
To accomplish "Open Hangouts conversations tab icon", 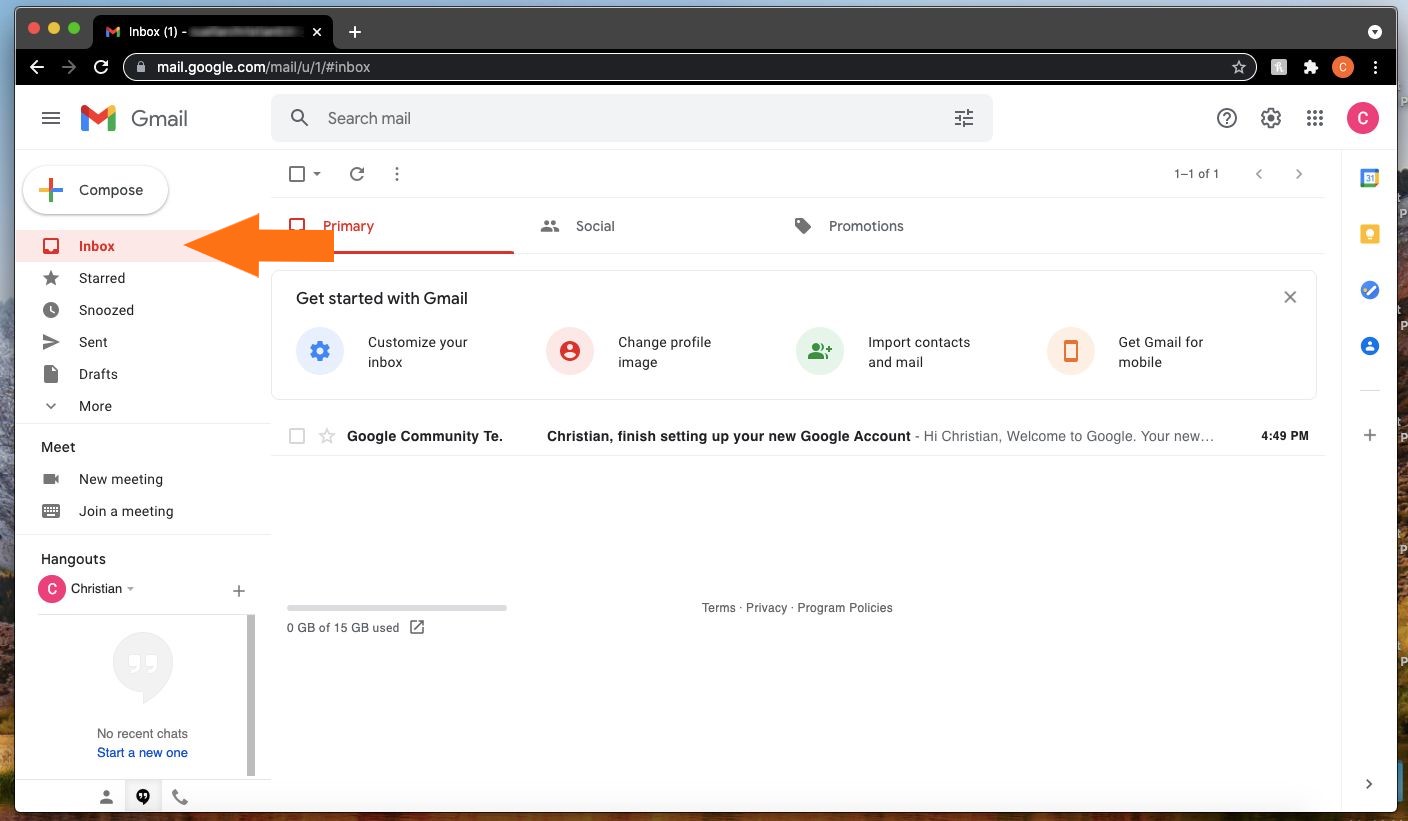I will tap(143, 797).
